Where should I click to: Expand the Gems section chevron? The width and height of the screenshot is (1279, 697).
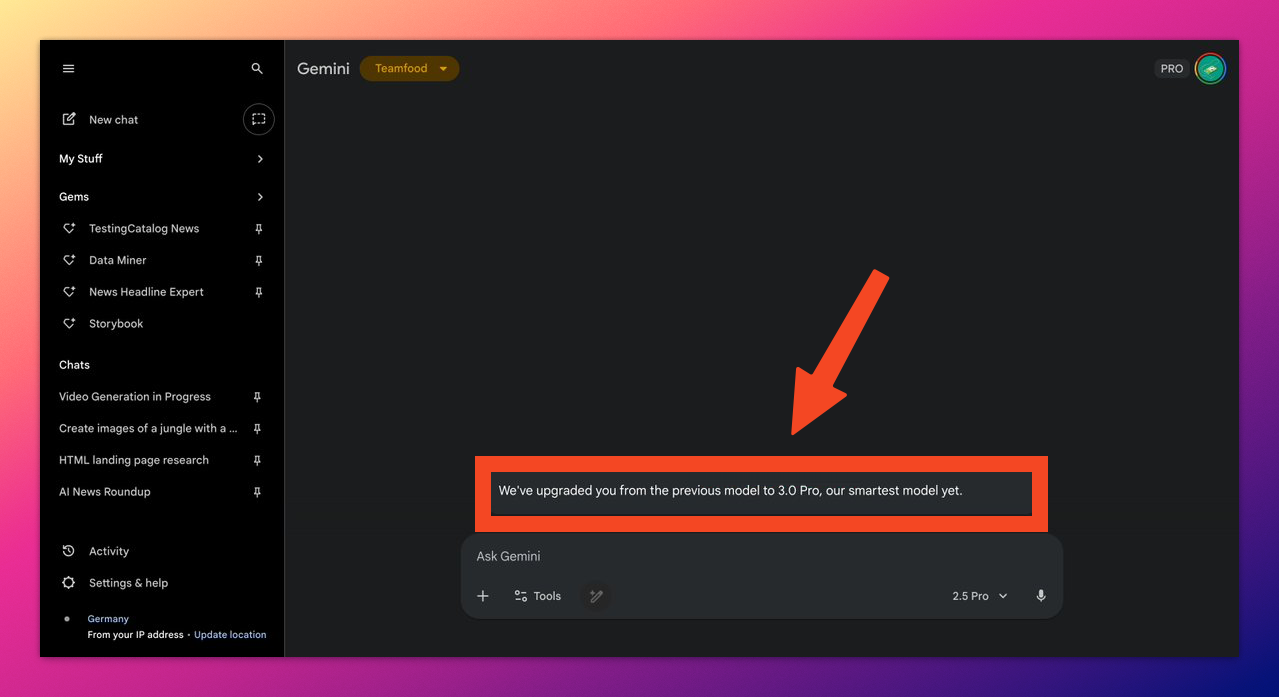[x=260, y=197]
